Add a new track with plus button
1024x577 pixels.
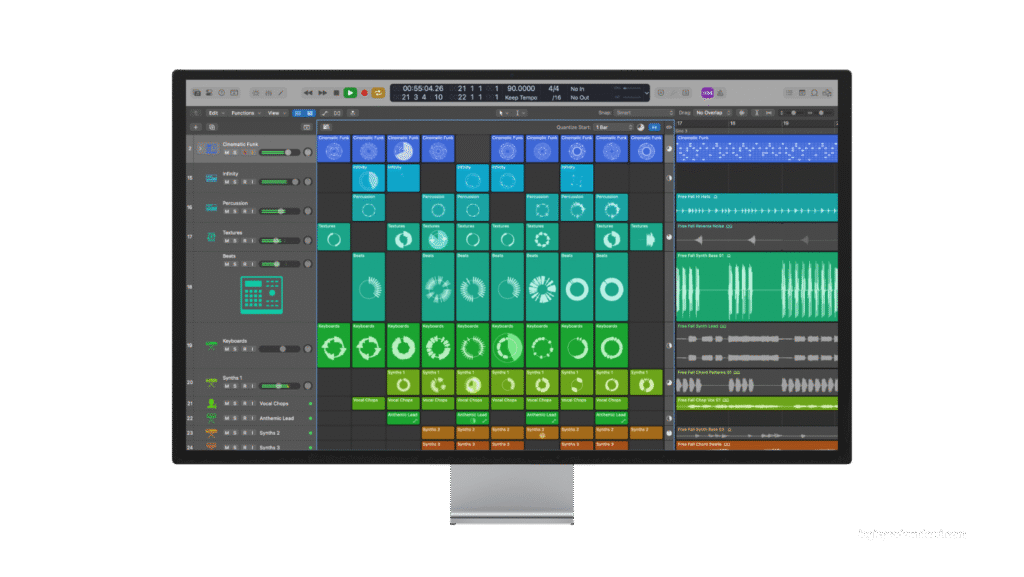click(x=195, y=127)
